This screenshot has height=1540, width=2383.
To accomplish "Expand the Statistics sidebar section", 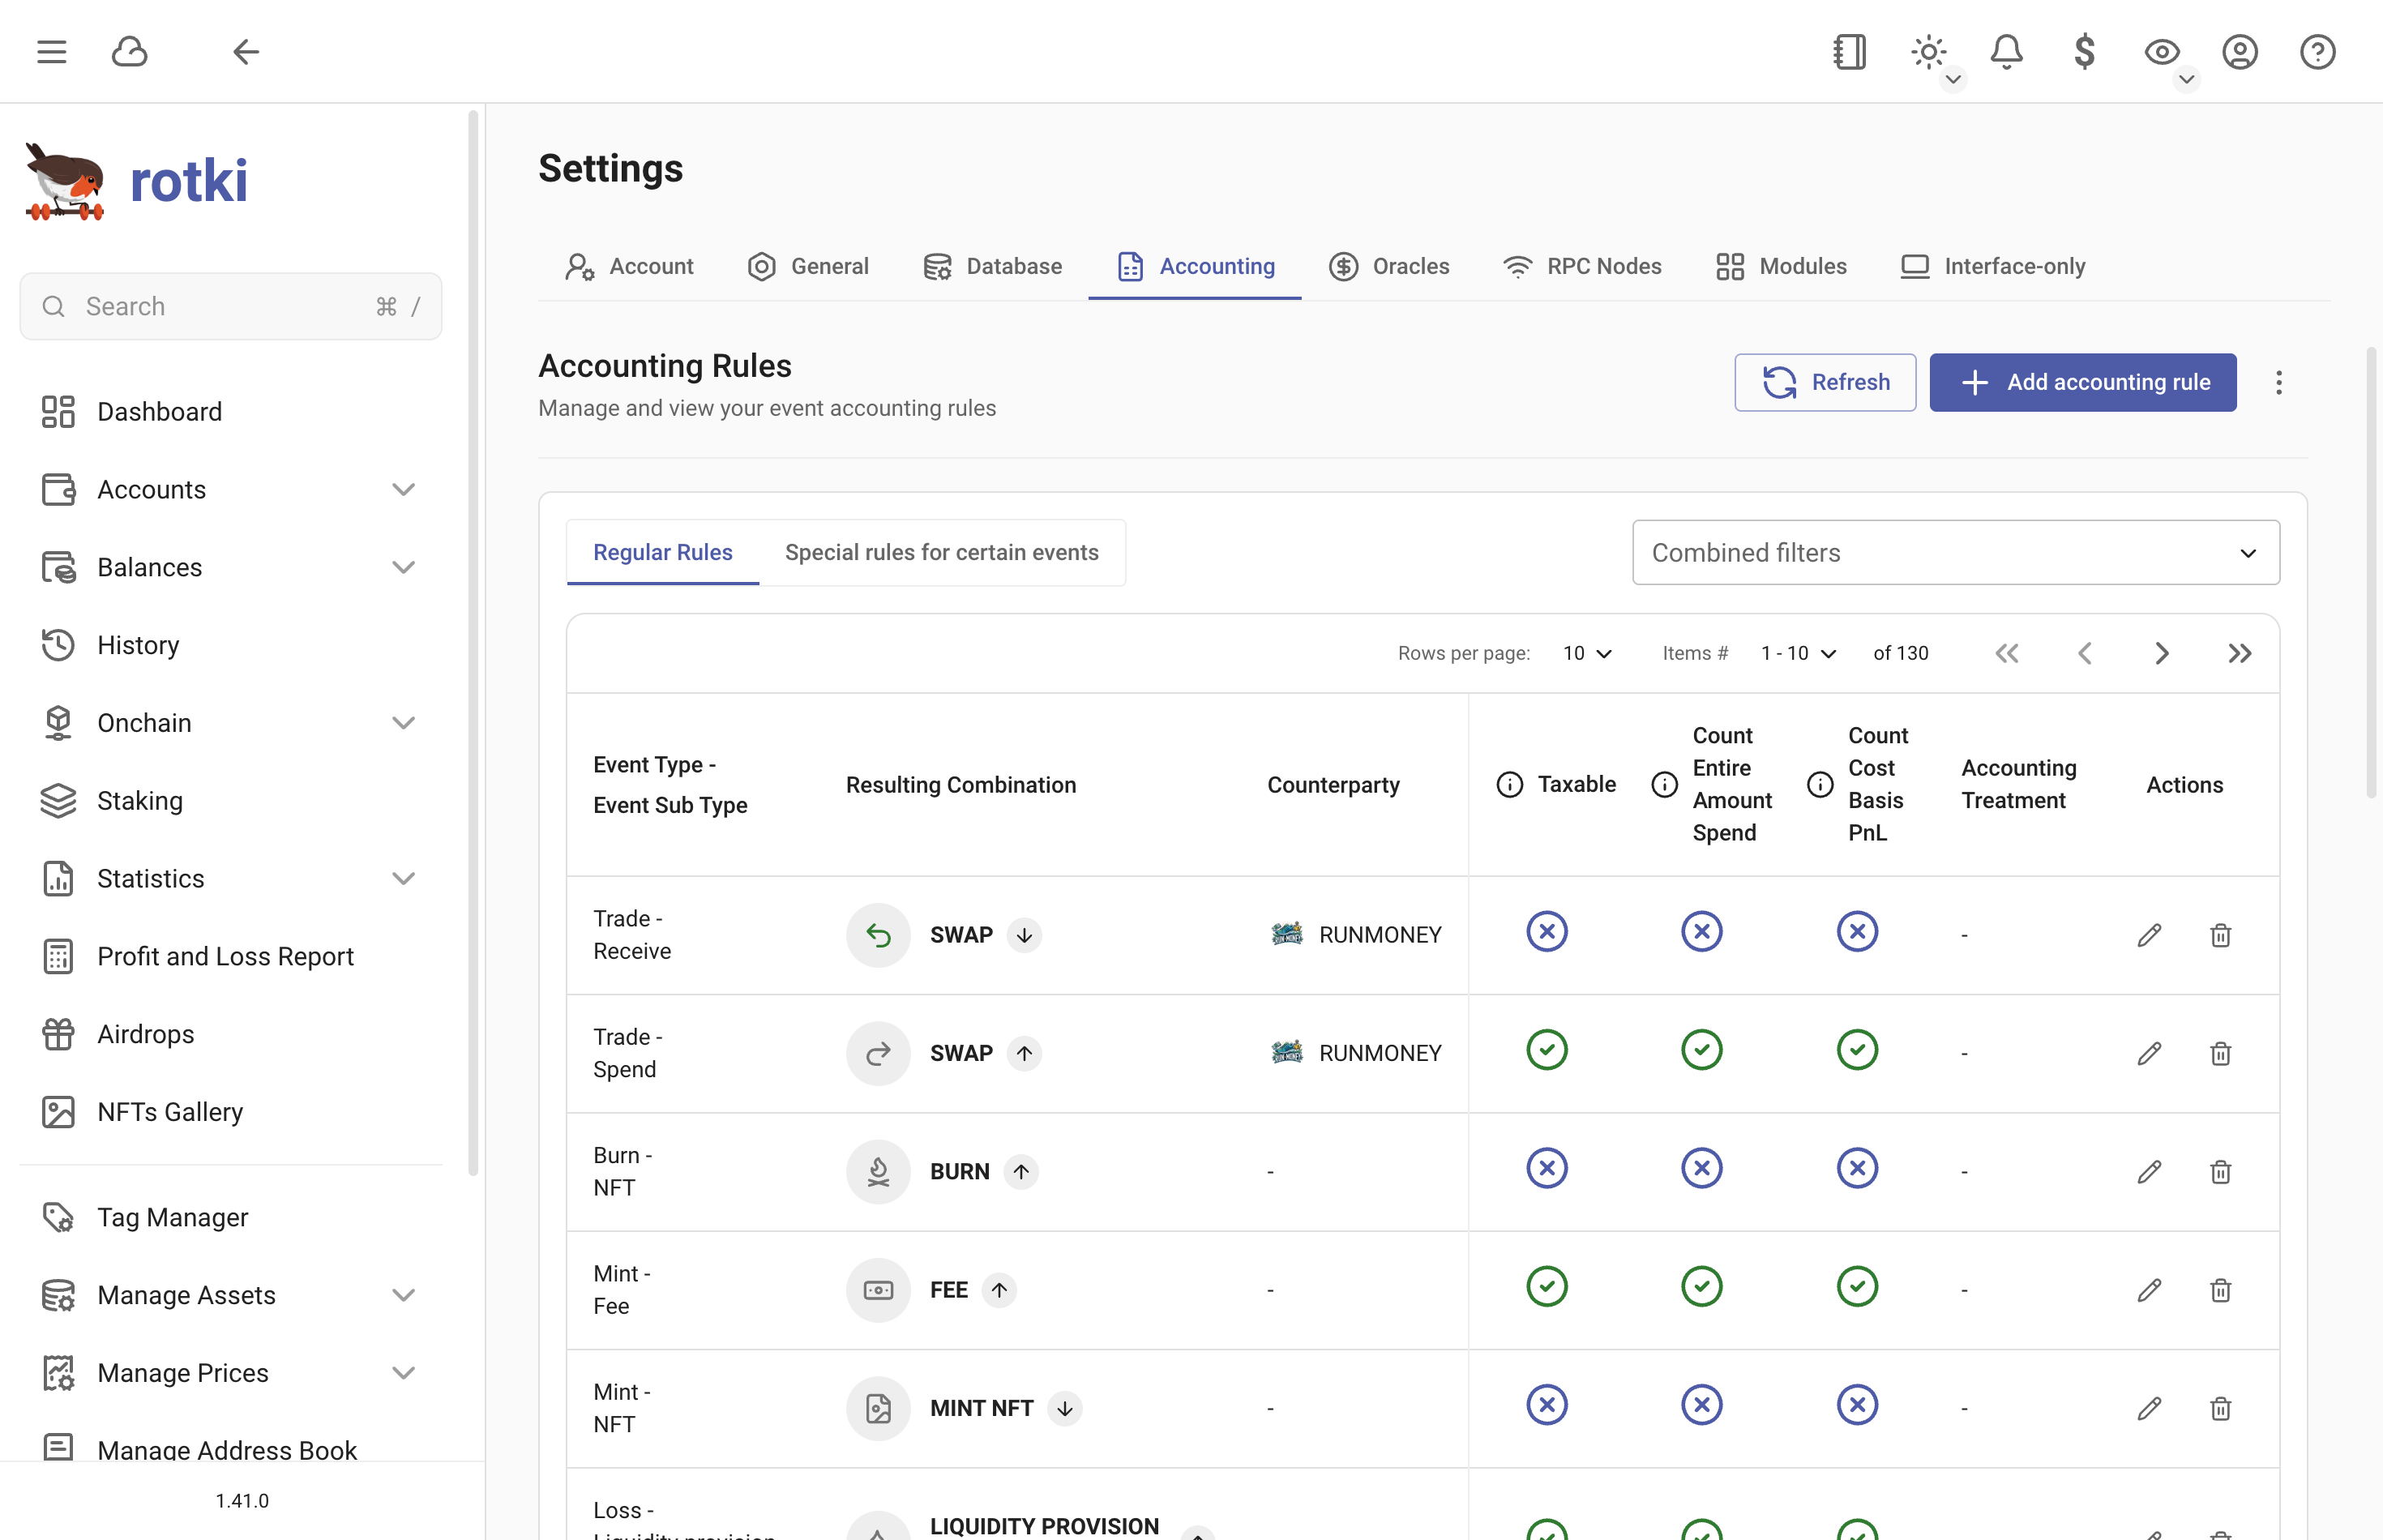I will 231,879.
